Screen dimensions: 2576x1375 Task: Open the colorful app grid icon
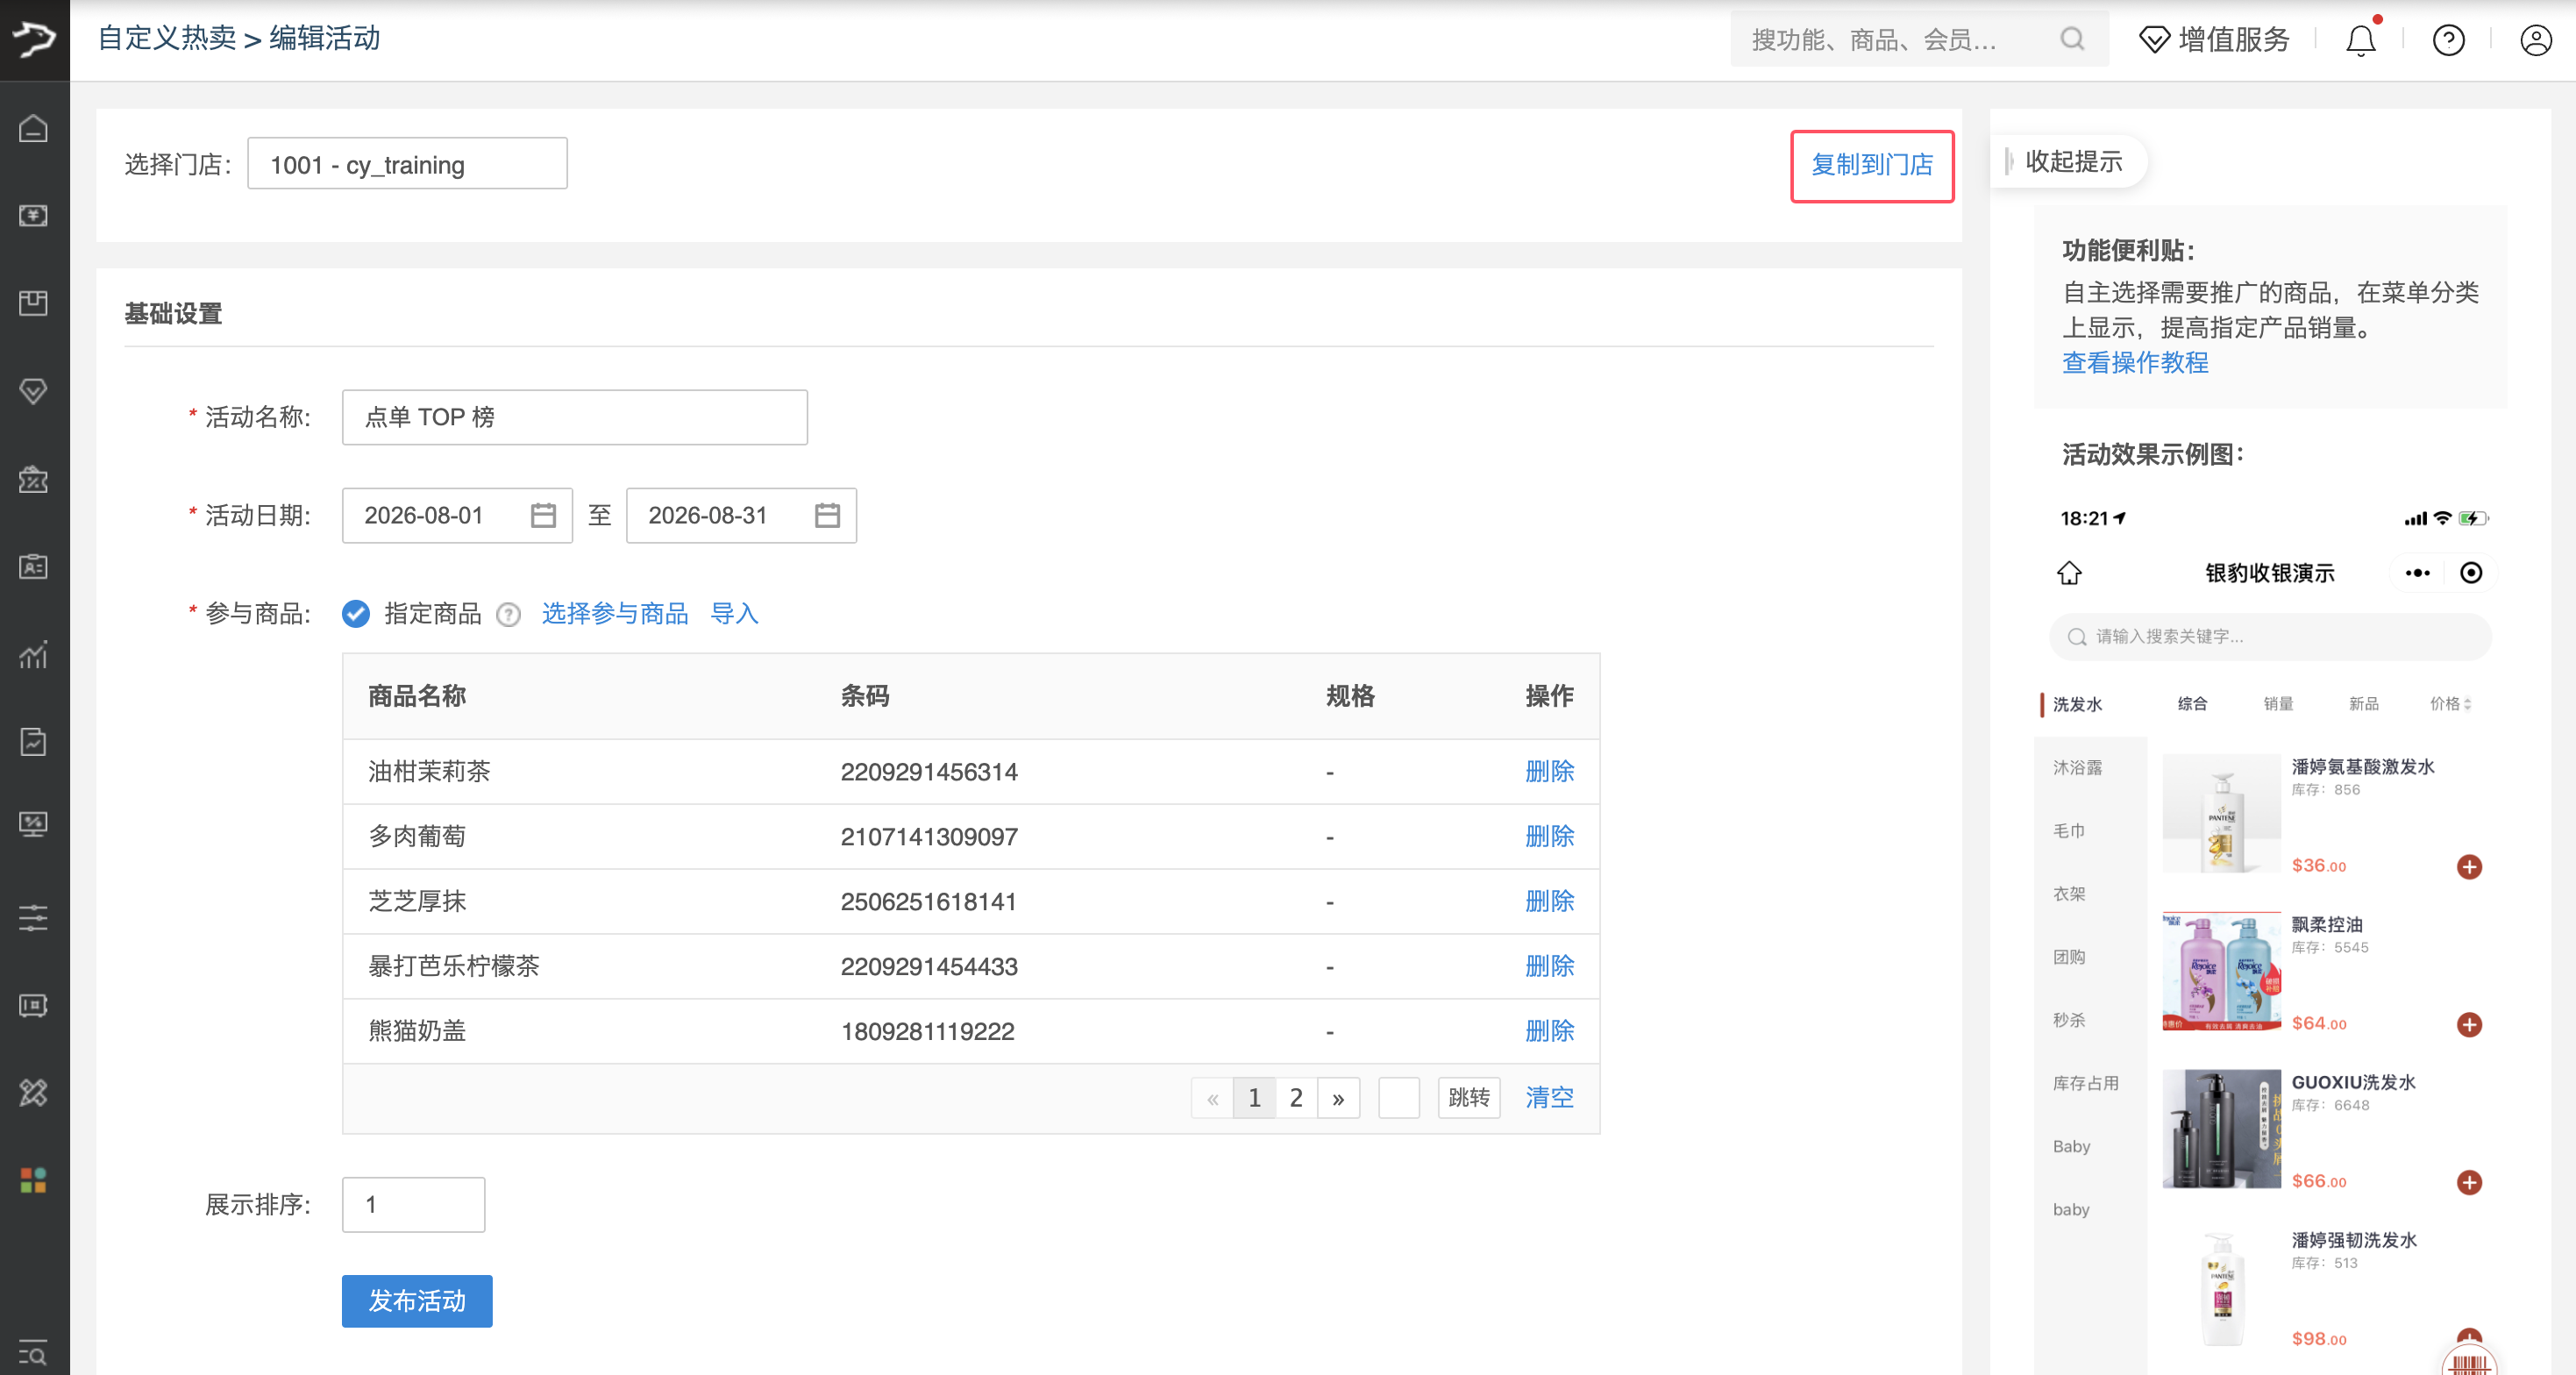point(34,1181)
